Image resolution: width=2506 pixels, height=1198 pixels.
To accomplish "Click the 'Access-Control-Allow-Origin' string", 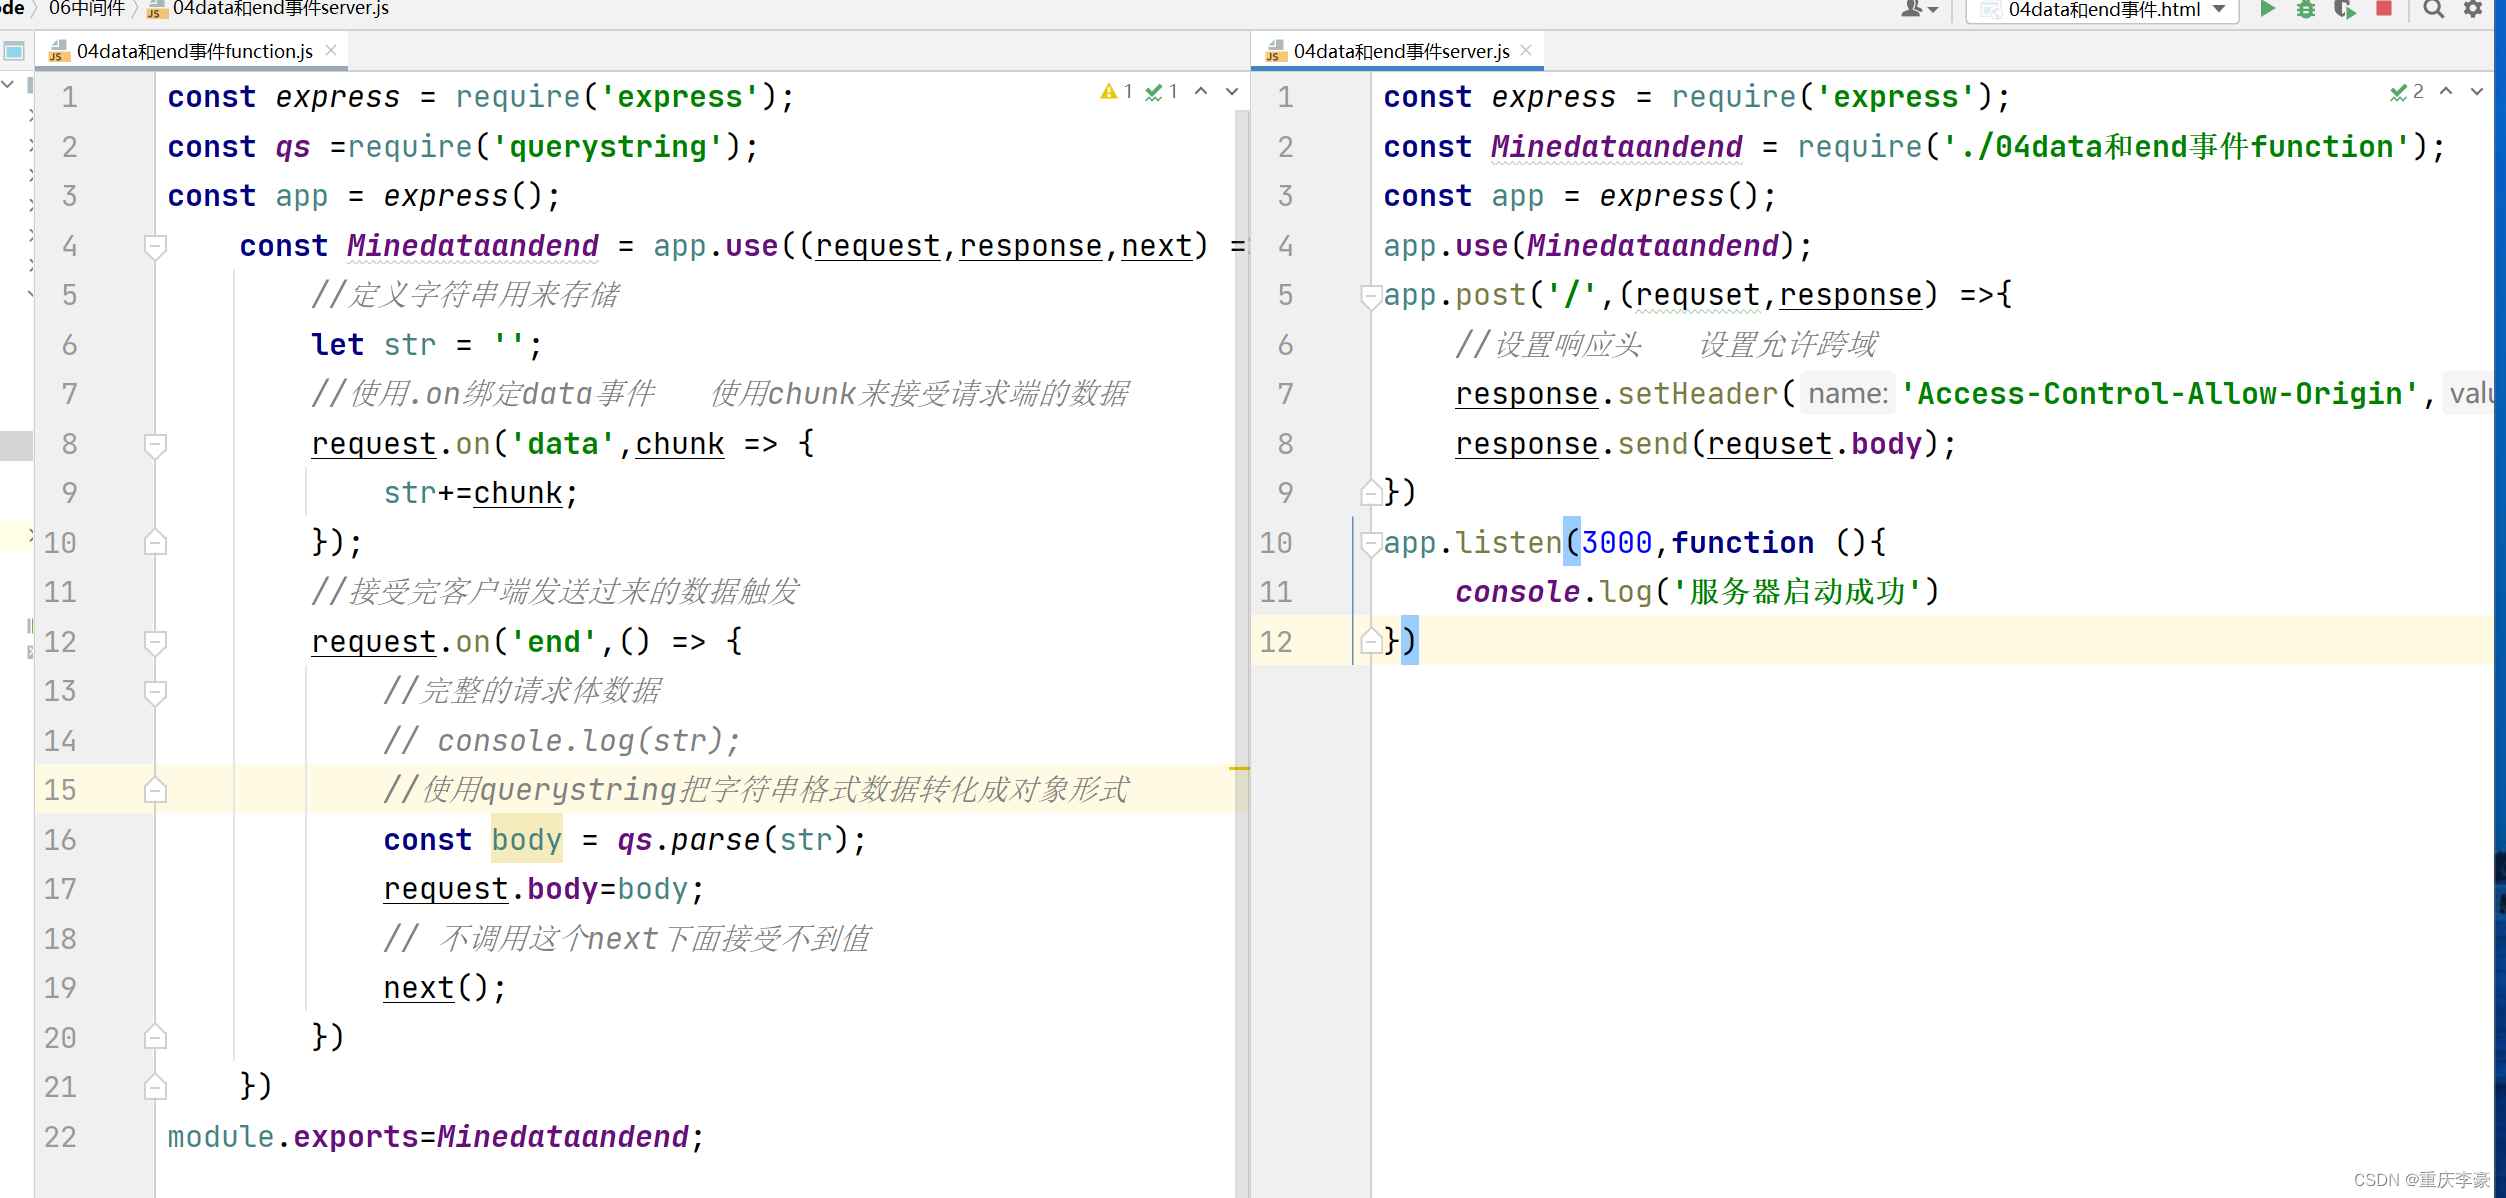I will pyautogui.click(x=2159, y=394).
